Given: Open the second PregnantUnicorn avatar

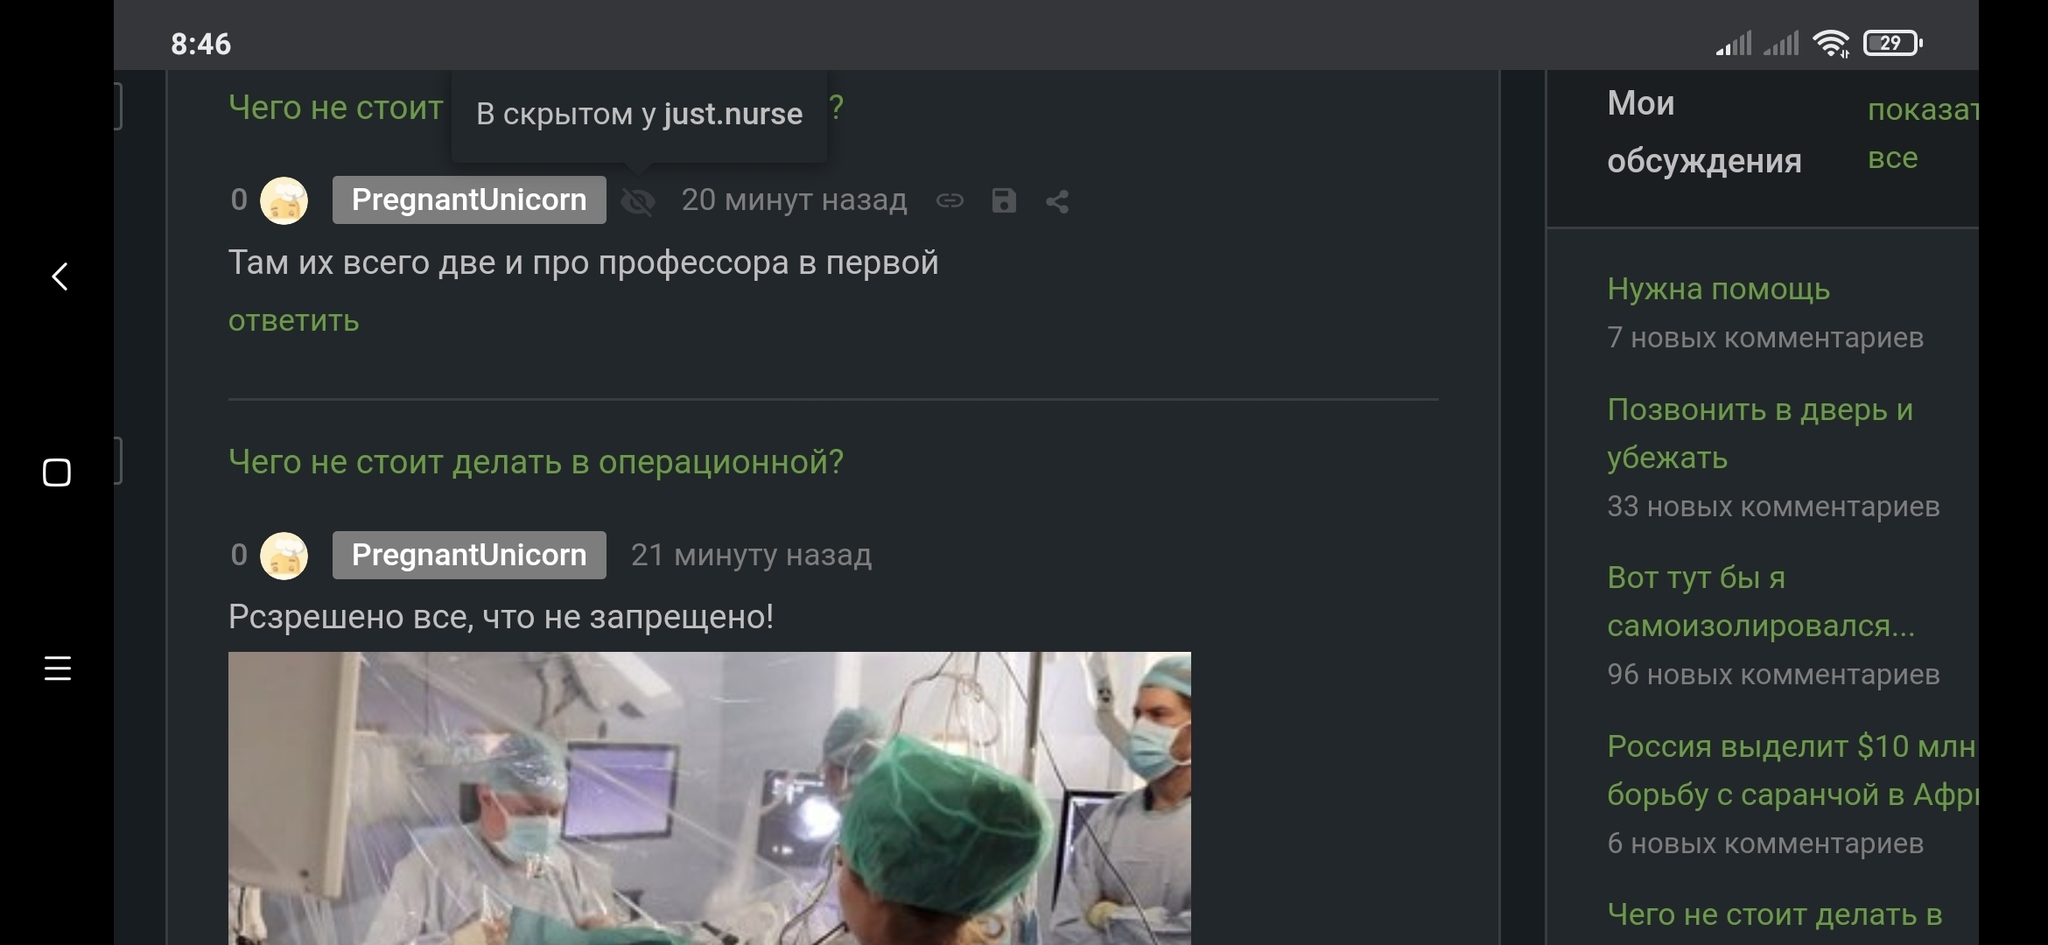Looking at the screenshot, I should click(x=284, y=555).
